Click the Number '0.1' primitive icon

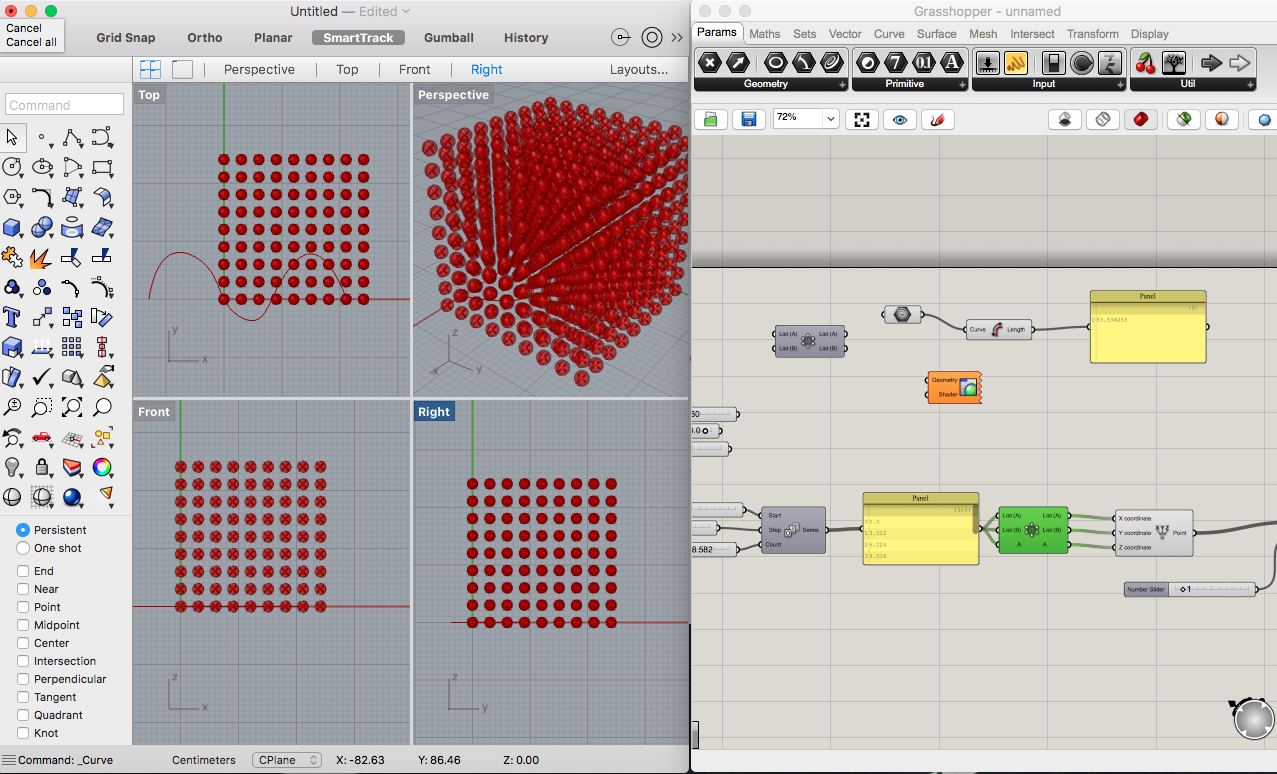click(x=924, y=63)
